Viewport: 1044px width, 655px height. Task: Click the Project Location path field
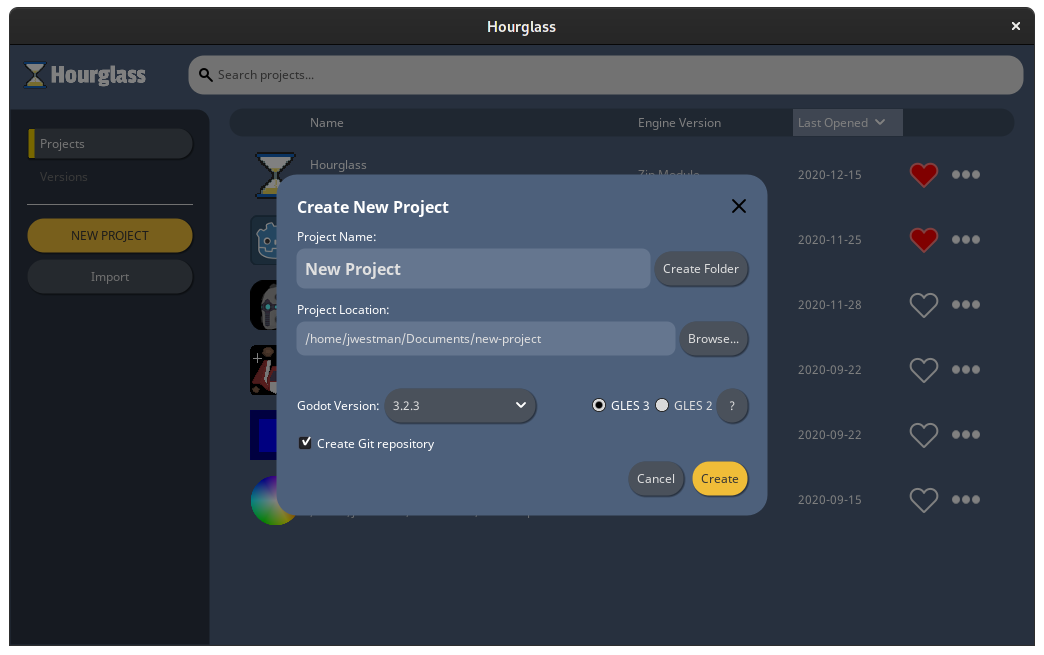[486, 339]
